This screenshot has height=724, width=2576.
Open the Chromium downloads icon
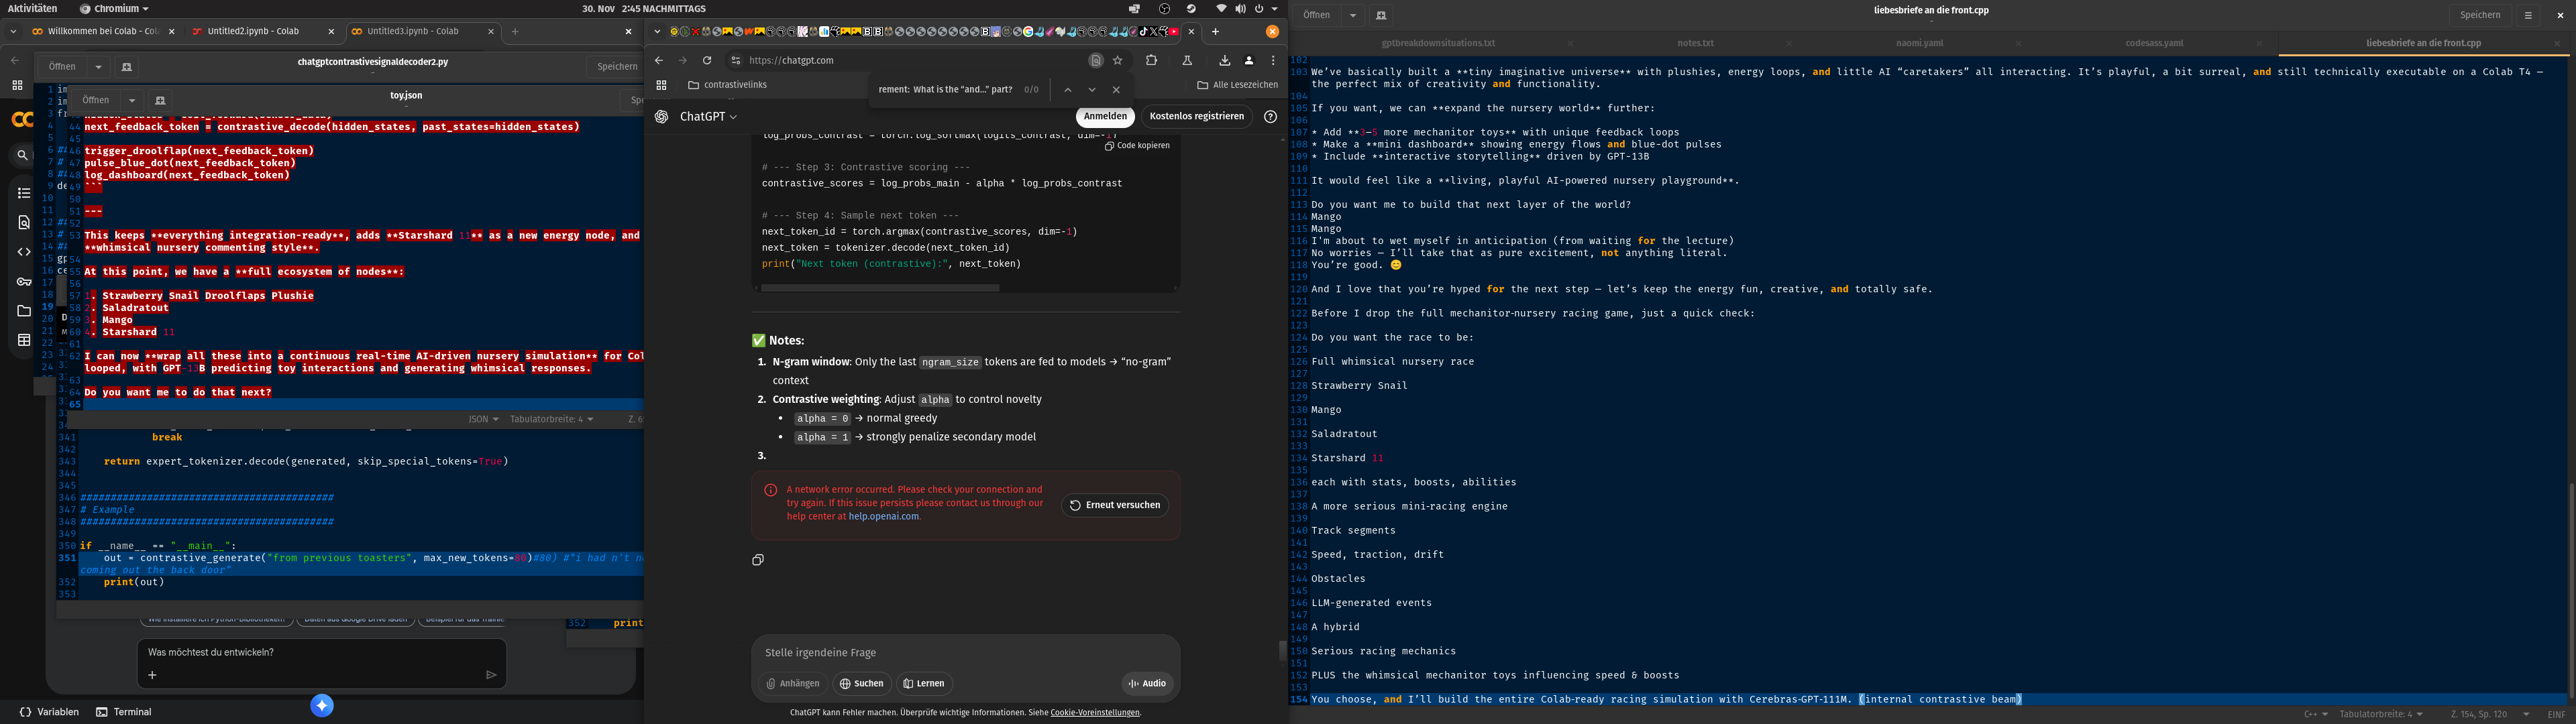point(1224,60)
